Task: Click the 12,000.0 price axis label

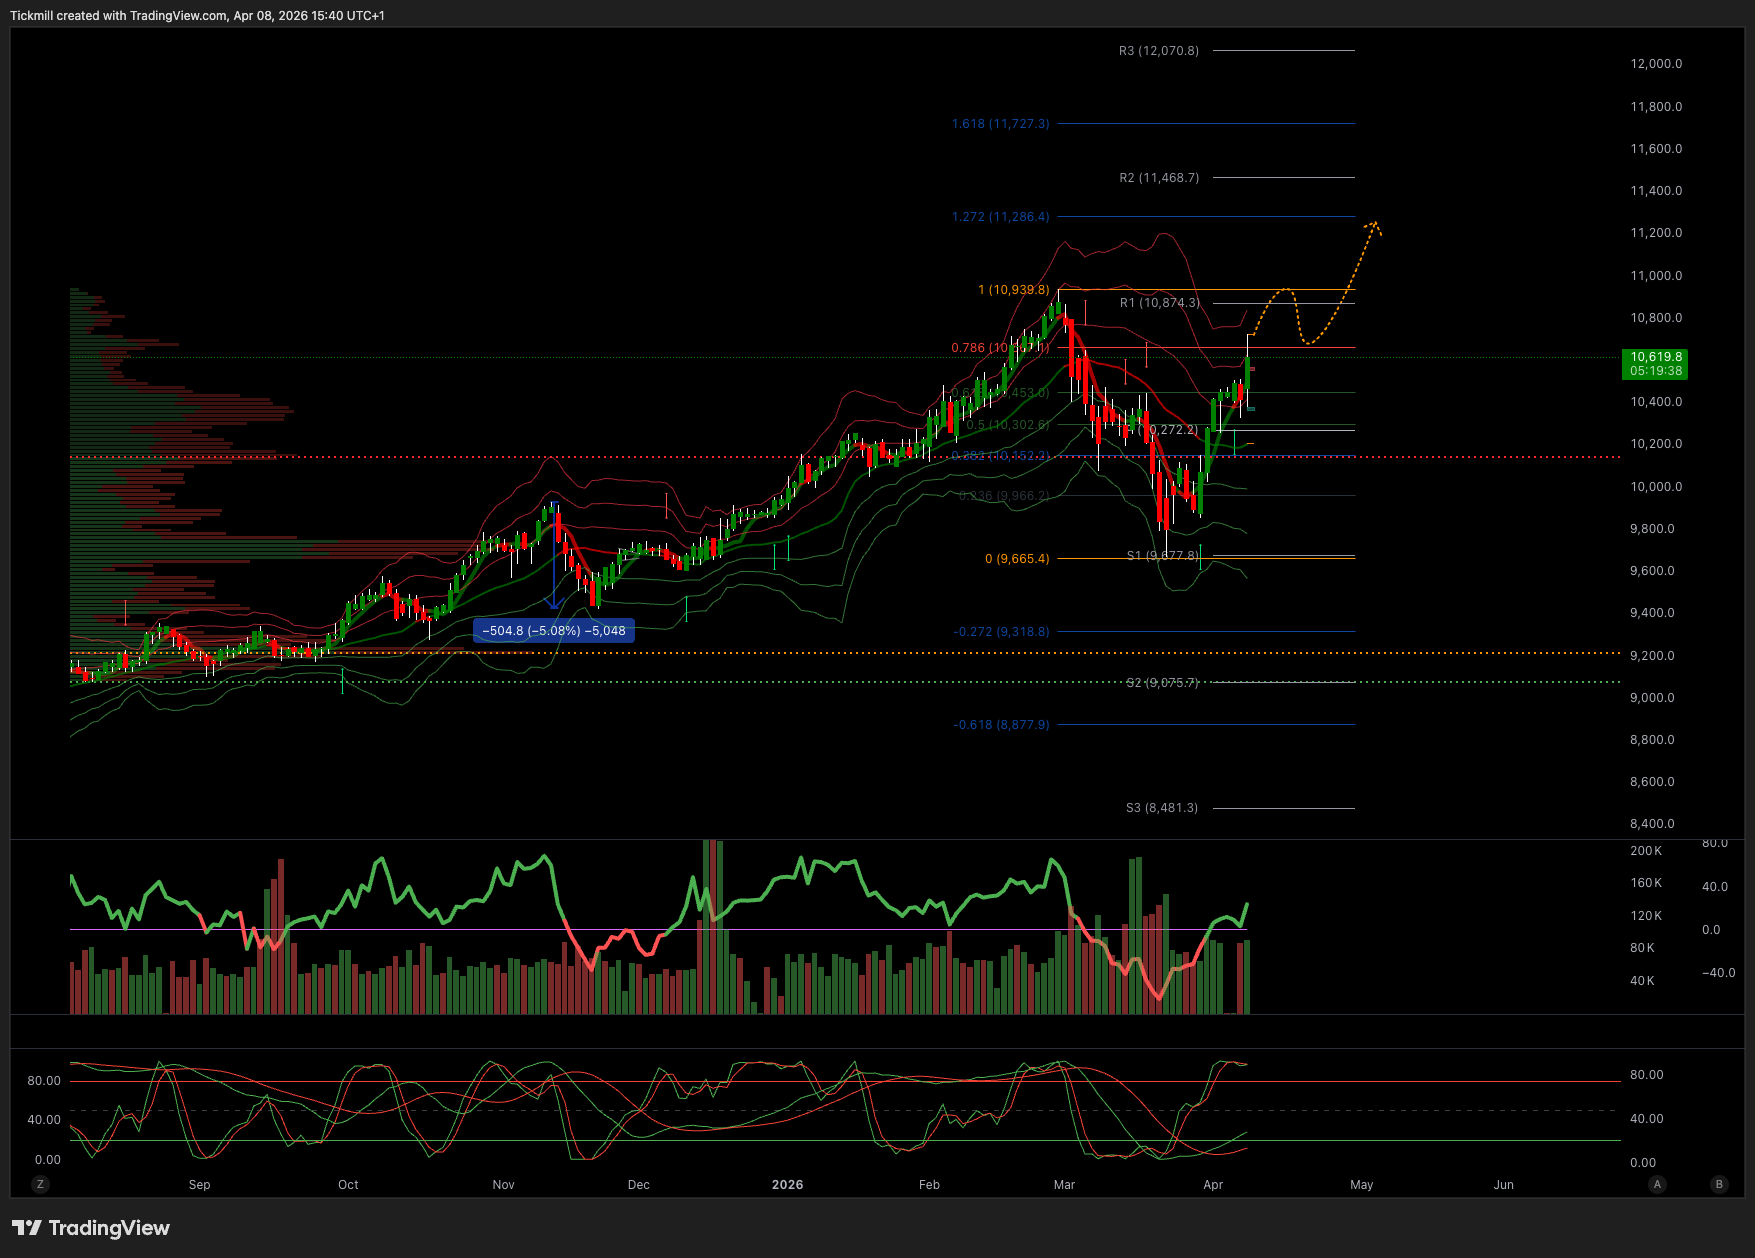Action: [x=1656, y=64]
